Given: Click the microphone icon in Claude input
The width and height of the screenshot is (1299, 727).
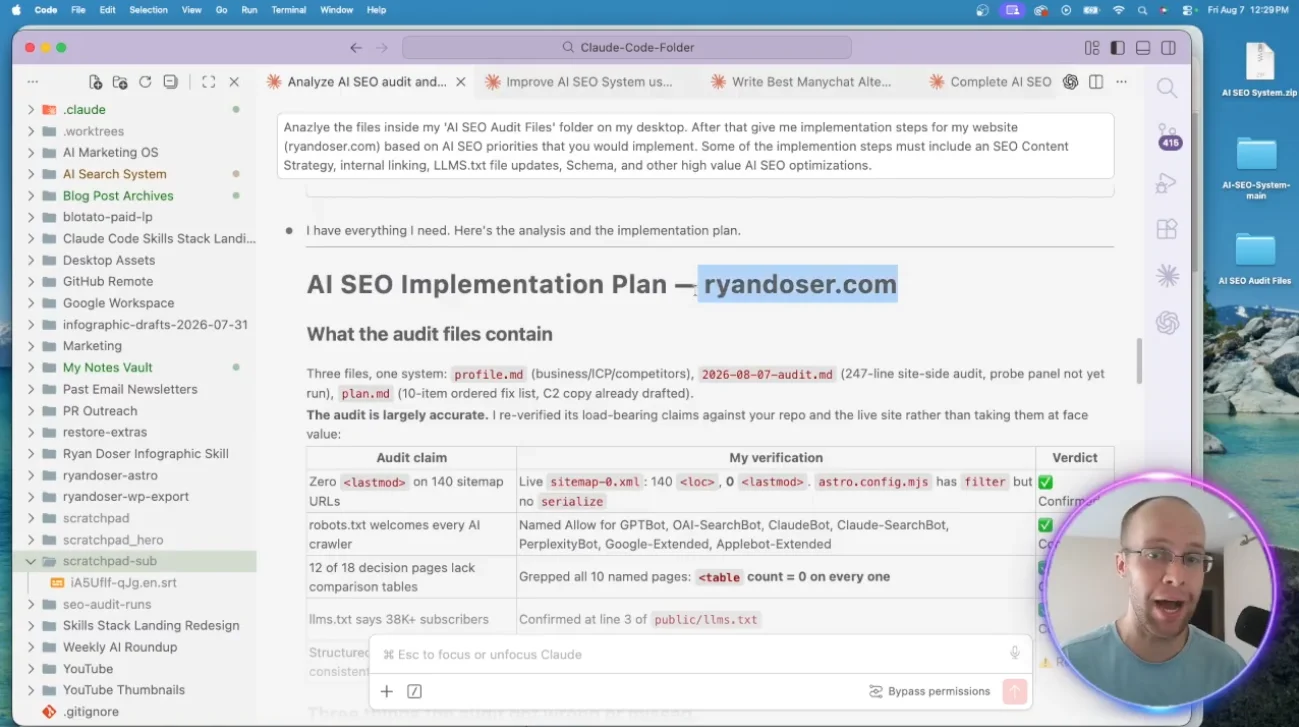Looking at the screenshot, I should 1015,653.
